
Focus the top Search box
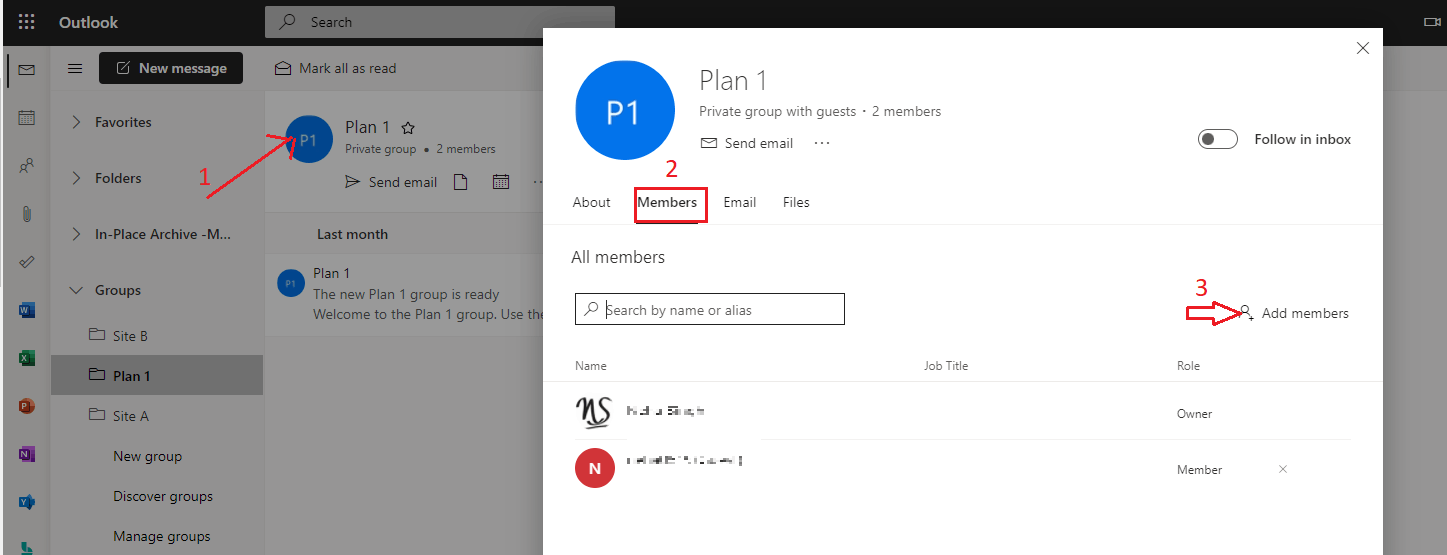point(440,21)
